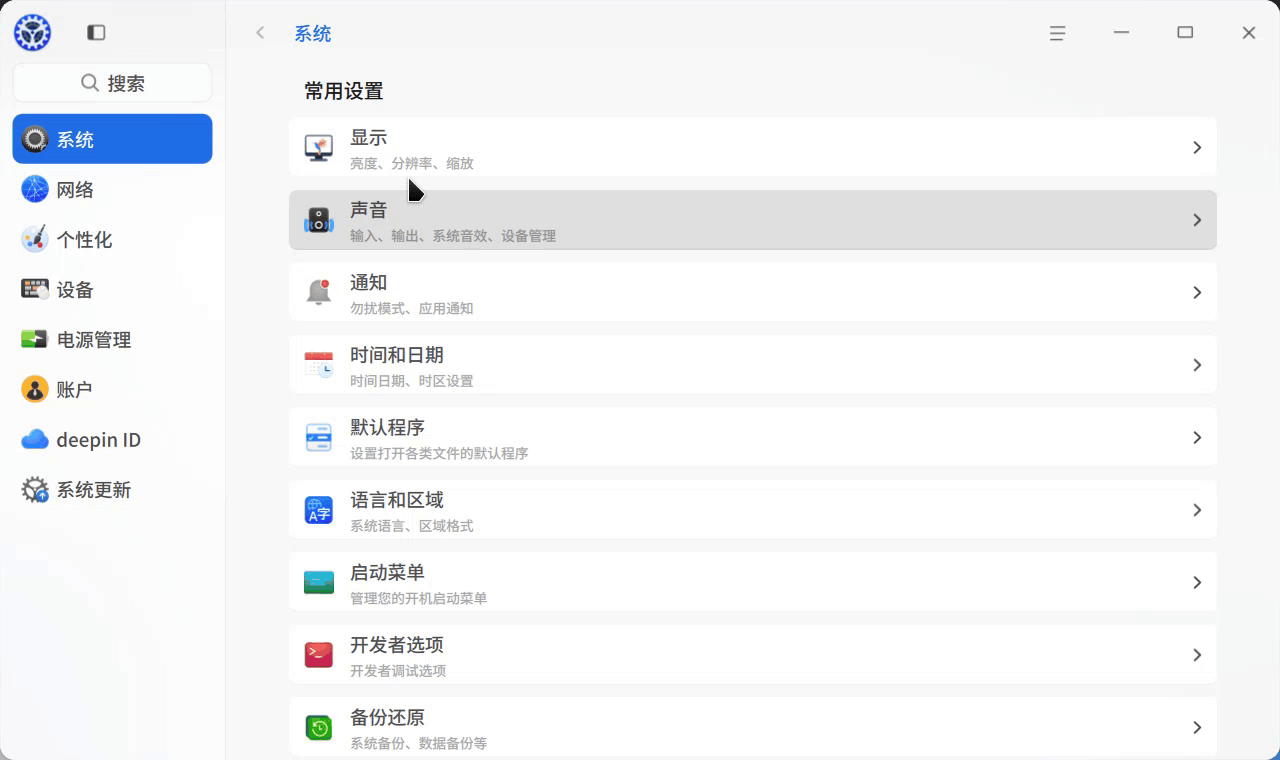
Task: Click the deepin ID cloud icon
Action: coord(35,439)
